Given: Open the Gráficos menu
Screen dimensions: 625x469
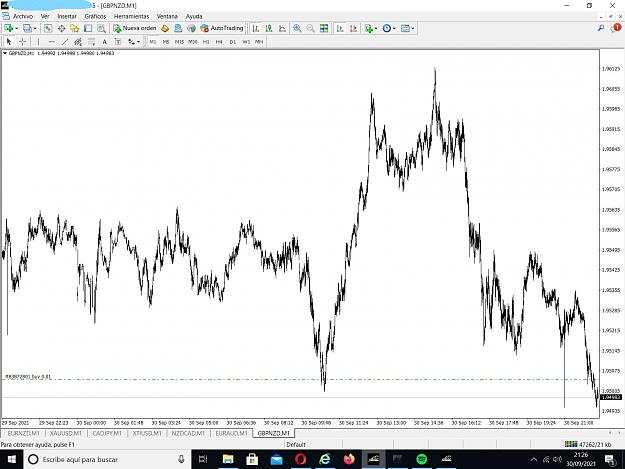Looking at the screenshot, I should 95,16.
